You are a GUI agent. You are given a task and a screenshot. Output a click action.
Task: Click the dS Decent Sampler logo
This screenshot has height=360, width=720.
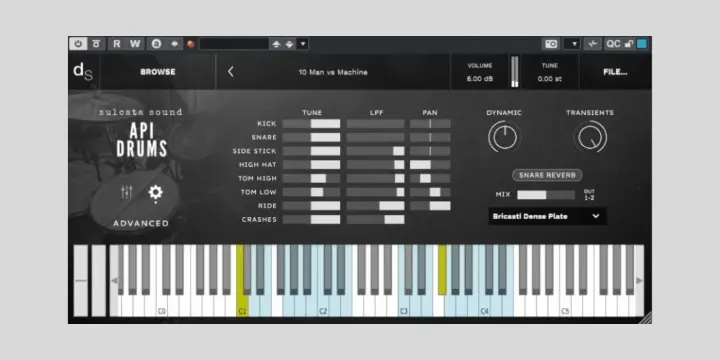(x=83, y=72)
